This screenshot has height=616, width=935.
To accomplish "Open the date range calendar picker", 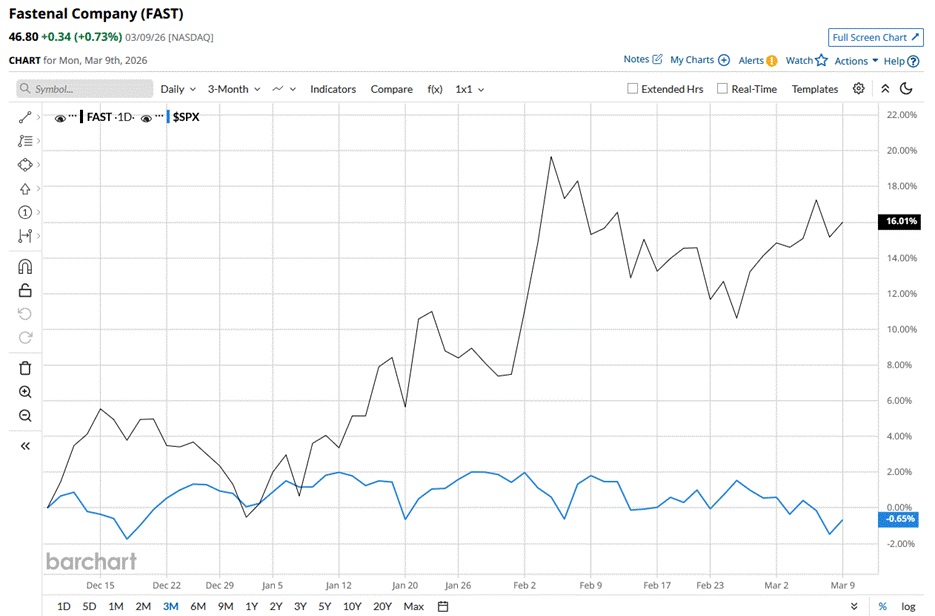I will [x=443, y=606].
